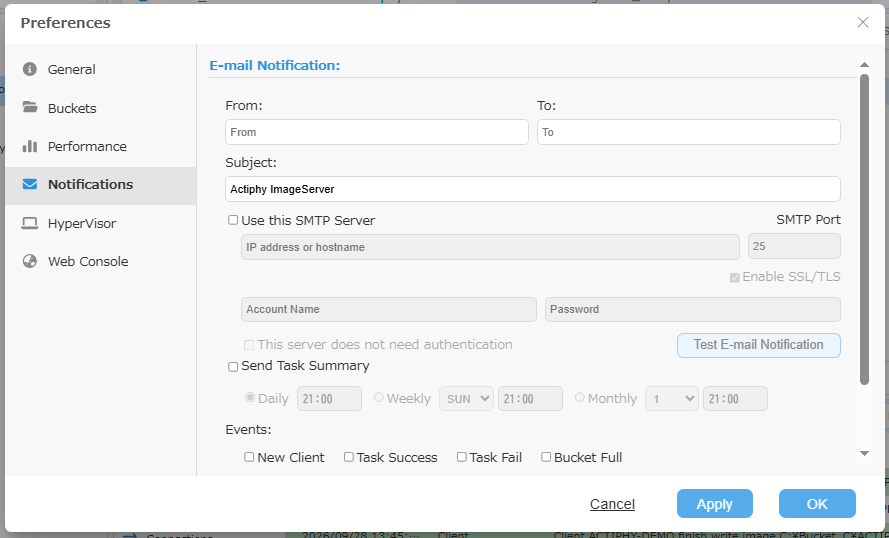Click the Buckets folder icon

pos(29,107)
